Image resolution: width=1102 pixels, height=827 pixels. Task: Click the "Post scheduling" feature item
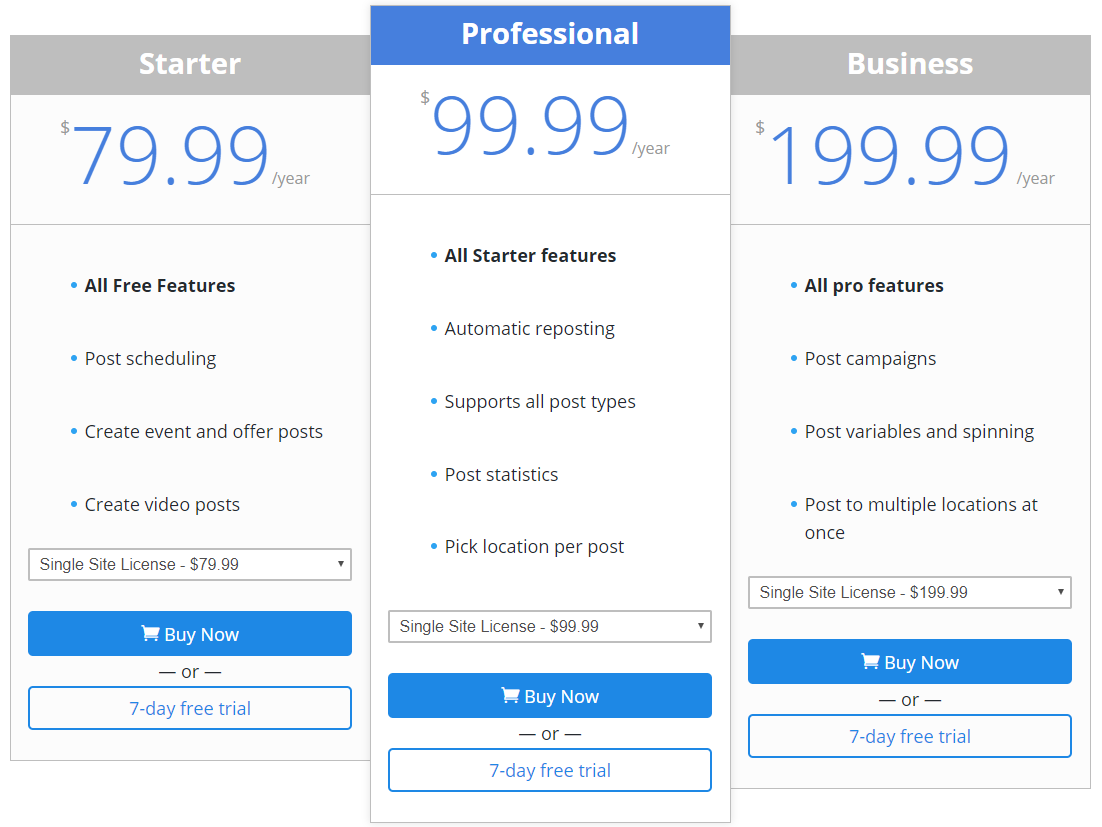(150, 359)
